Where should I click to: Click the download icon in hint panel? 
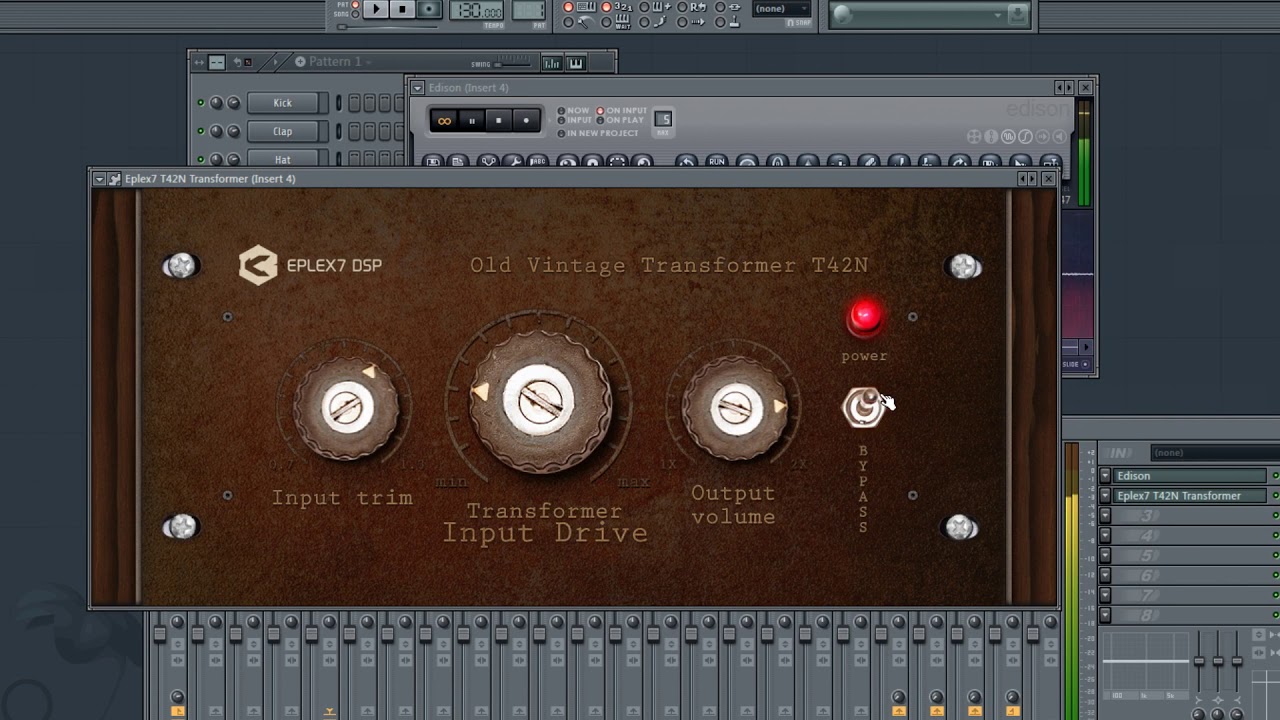point(1017,14)
